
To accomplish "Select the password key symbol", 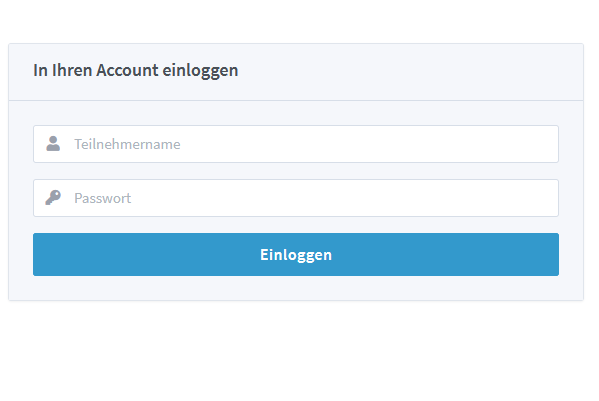I will coord(53,197).
